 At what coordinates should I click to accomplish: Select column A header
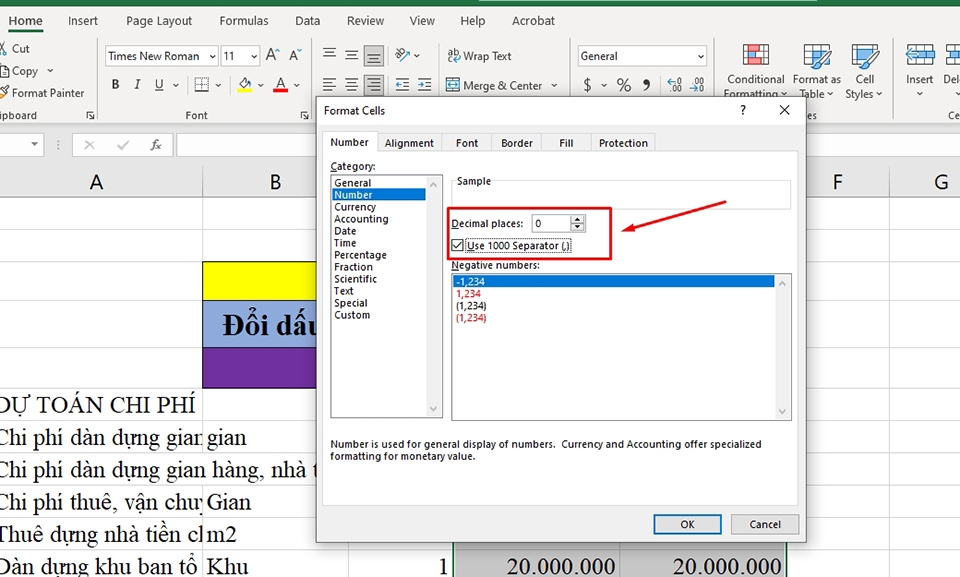pyautogui.click(x=96, y=182)
